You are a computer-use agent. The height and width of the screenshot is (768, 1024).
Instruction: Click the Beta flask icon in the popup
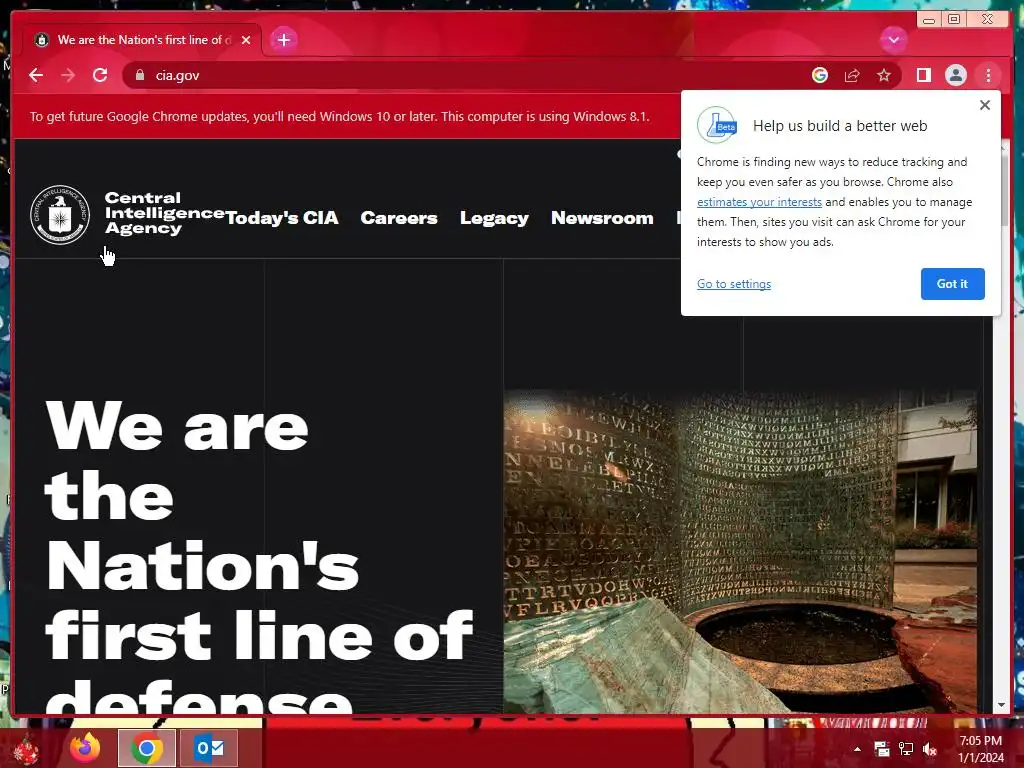(717, 125)
